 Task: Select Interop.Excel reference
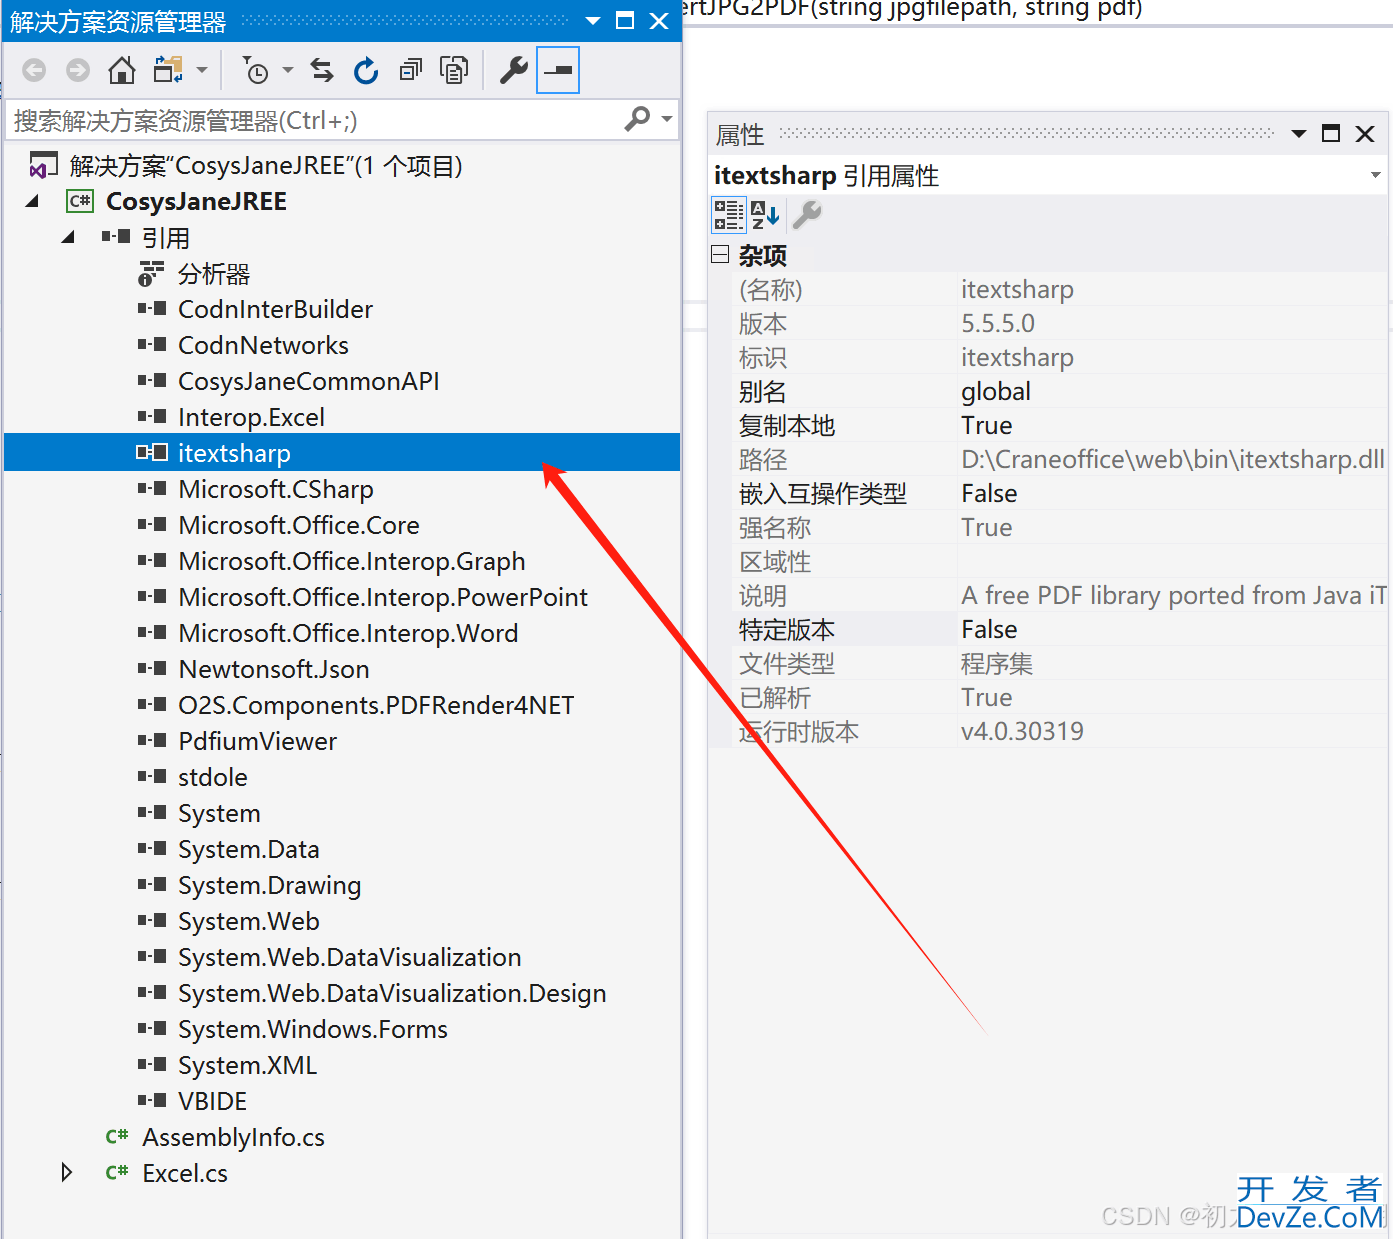pos(251,418)
